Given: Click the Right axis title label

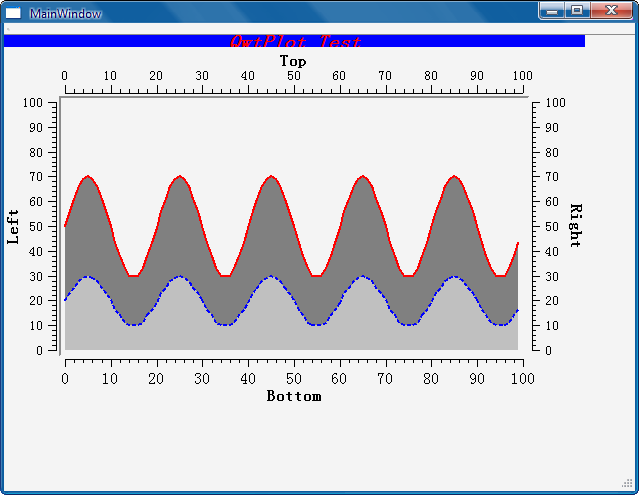Looking at the screenshot, I should [x=575, y=225].
